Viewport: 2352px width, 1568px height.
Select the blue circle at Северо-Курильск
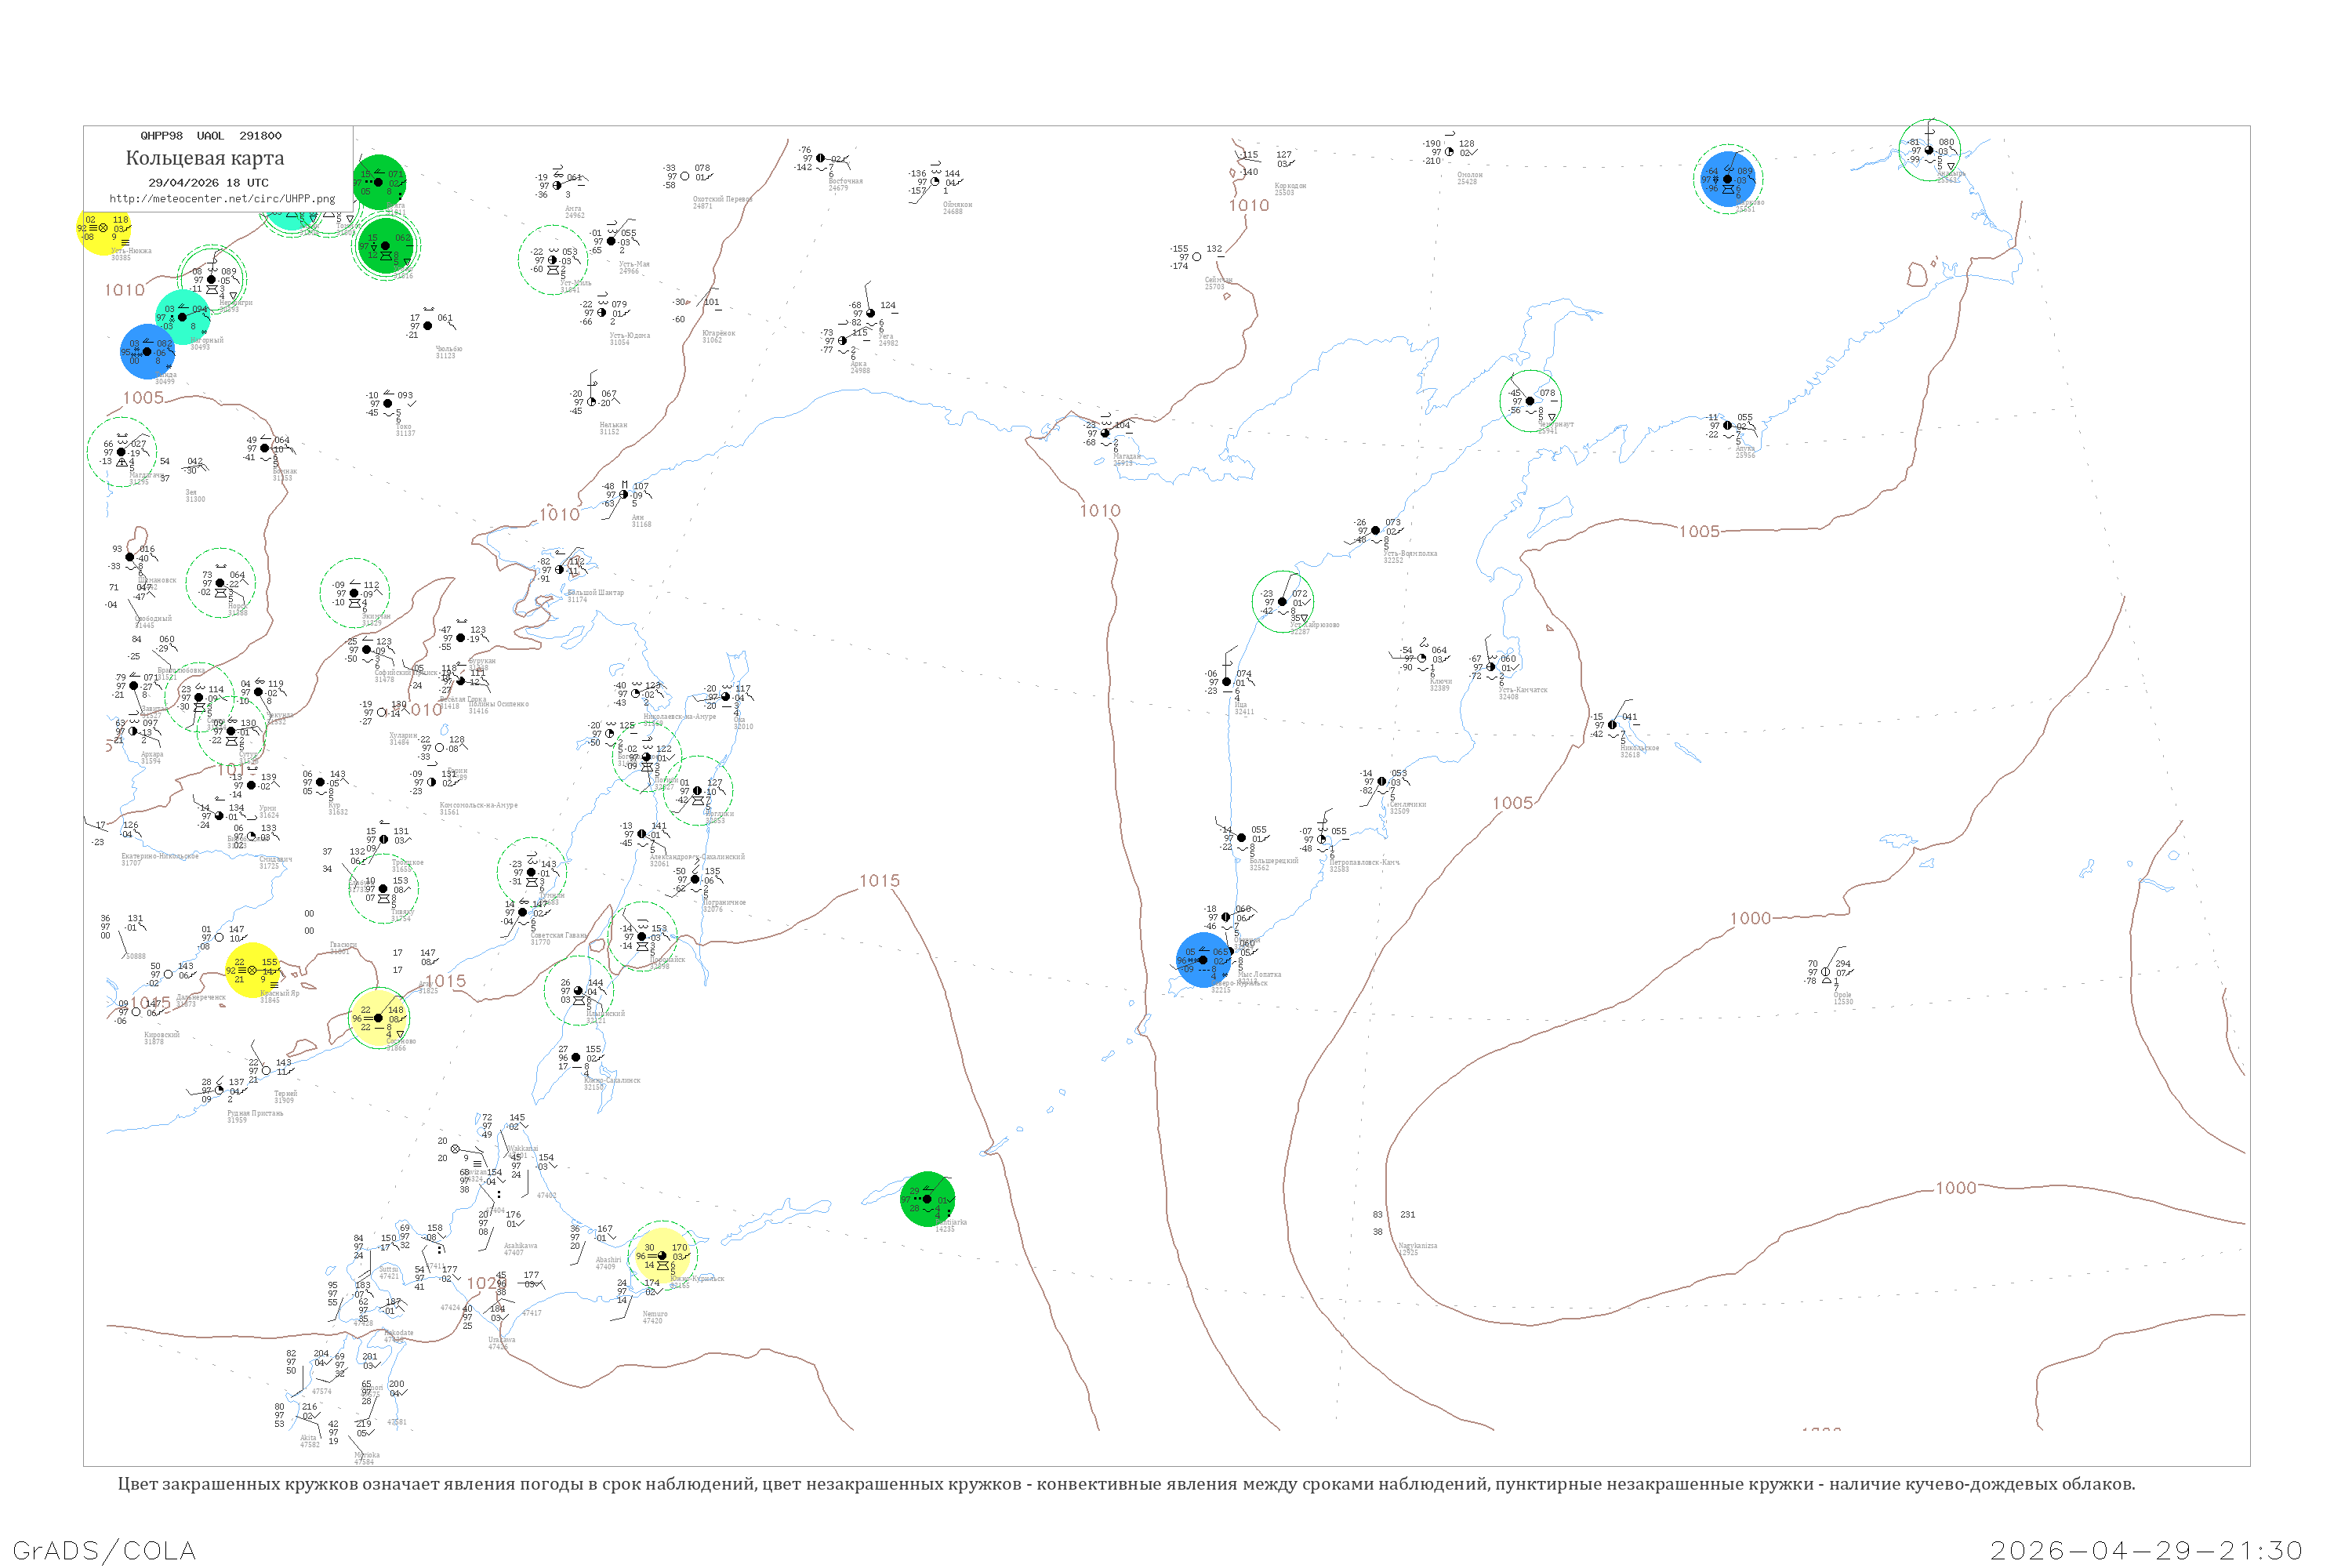(x=1203, y=960)
